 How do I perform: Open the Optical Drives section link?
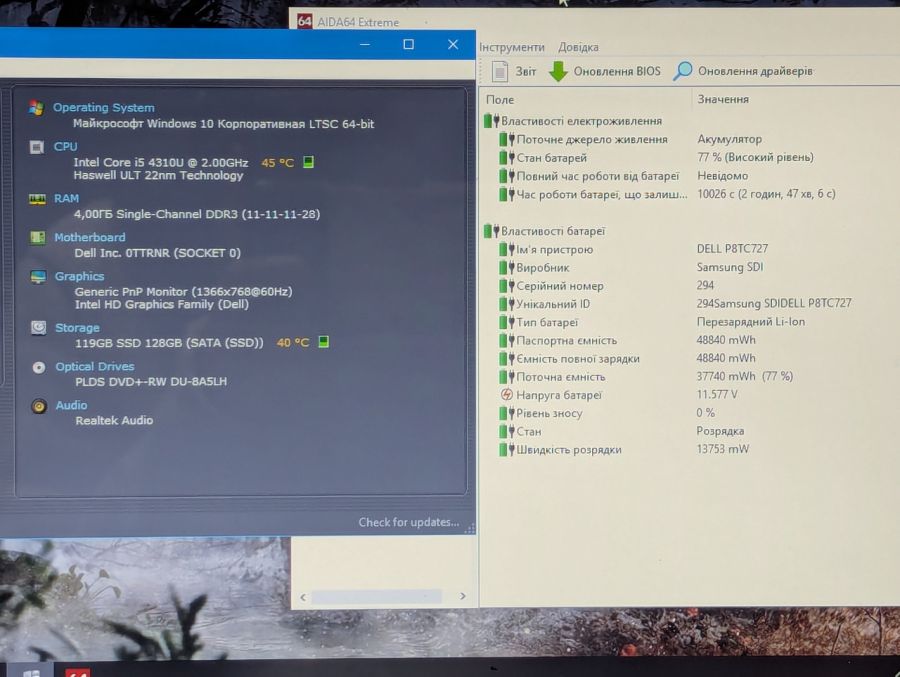pos(95,366)
